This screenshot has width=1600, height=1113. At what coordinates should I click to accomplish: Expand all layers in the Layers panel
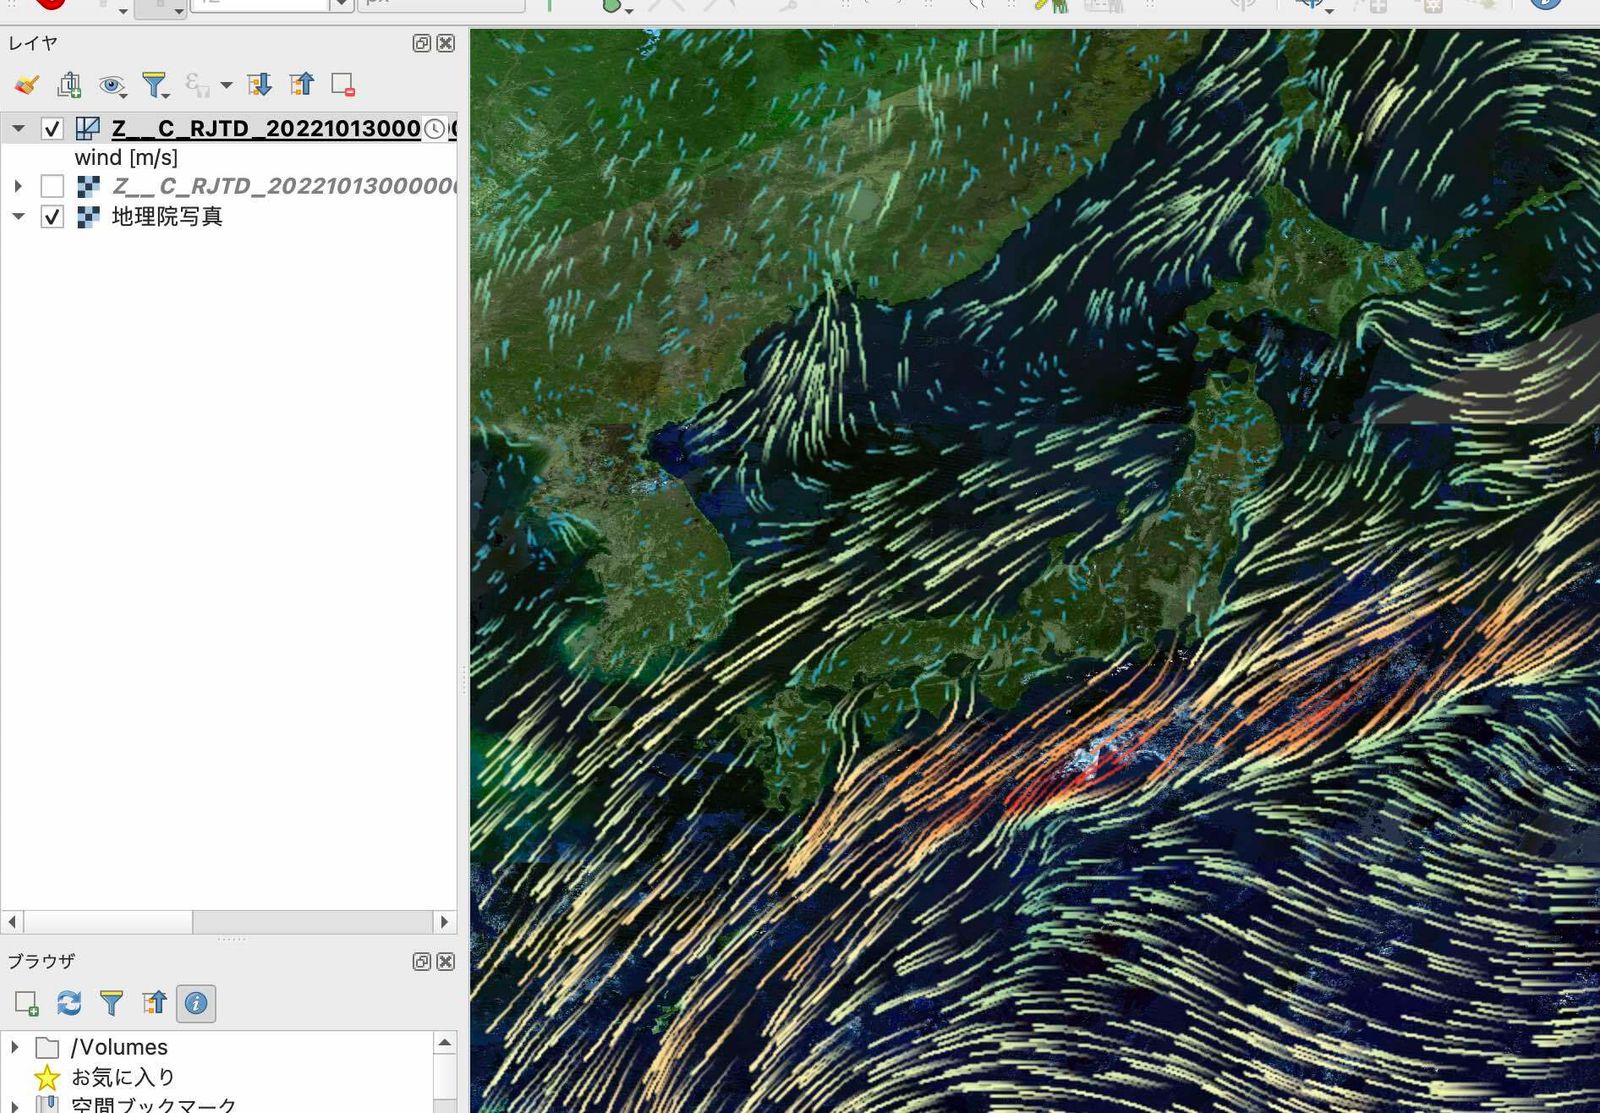(x=260, y=85)
